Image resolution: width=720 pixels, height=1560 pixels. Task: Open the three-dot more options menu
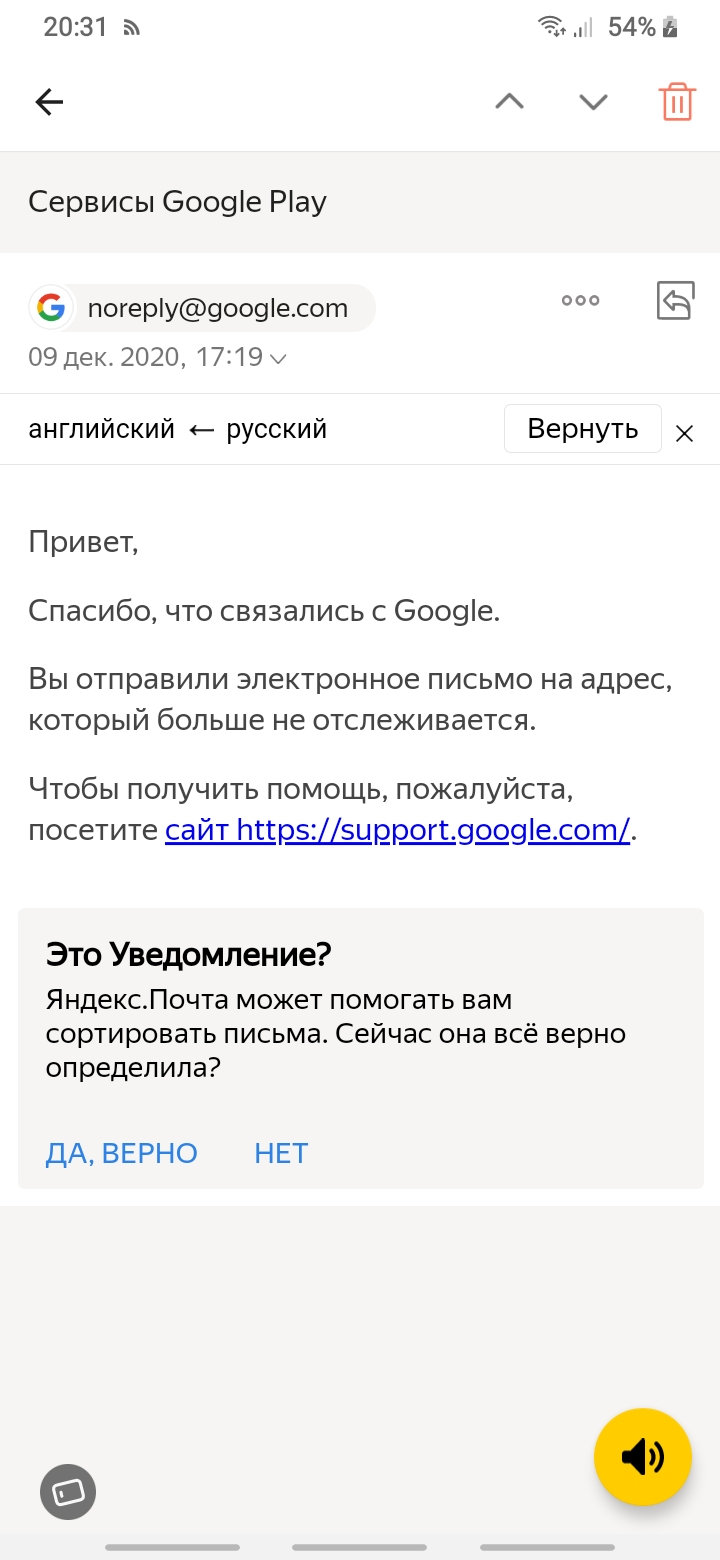coord(580,300)
